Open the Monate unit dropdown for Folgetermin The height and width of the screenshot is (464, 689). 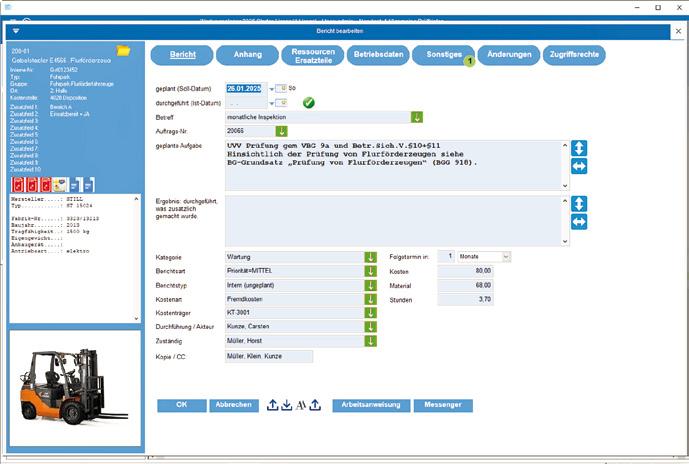[x=506, y=257]
